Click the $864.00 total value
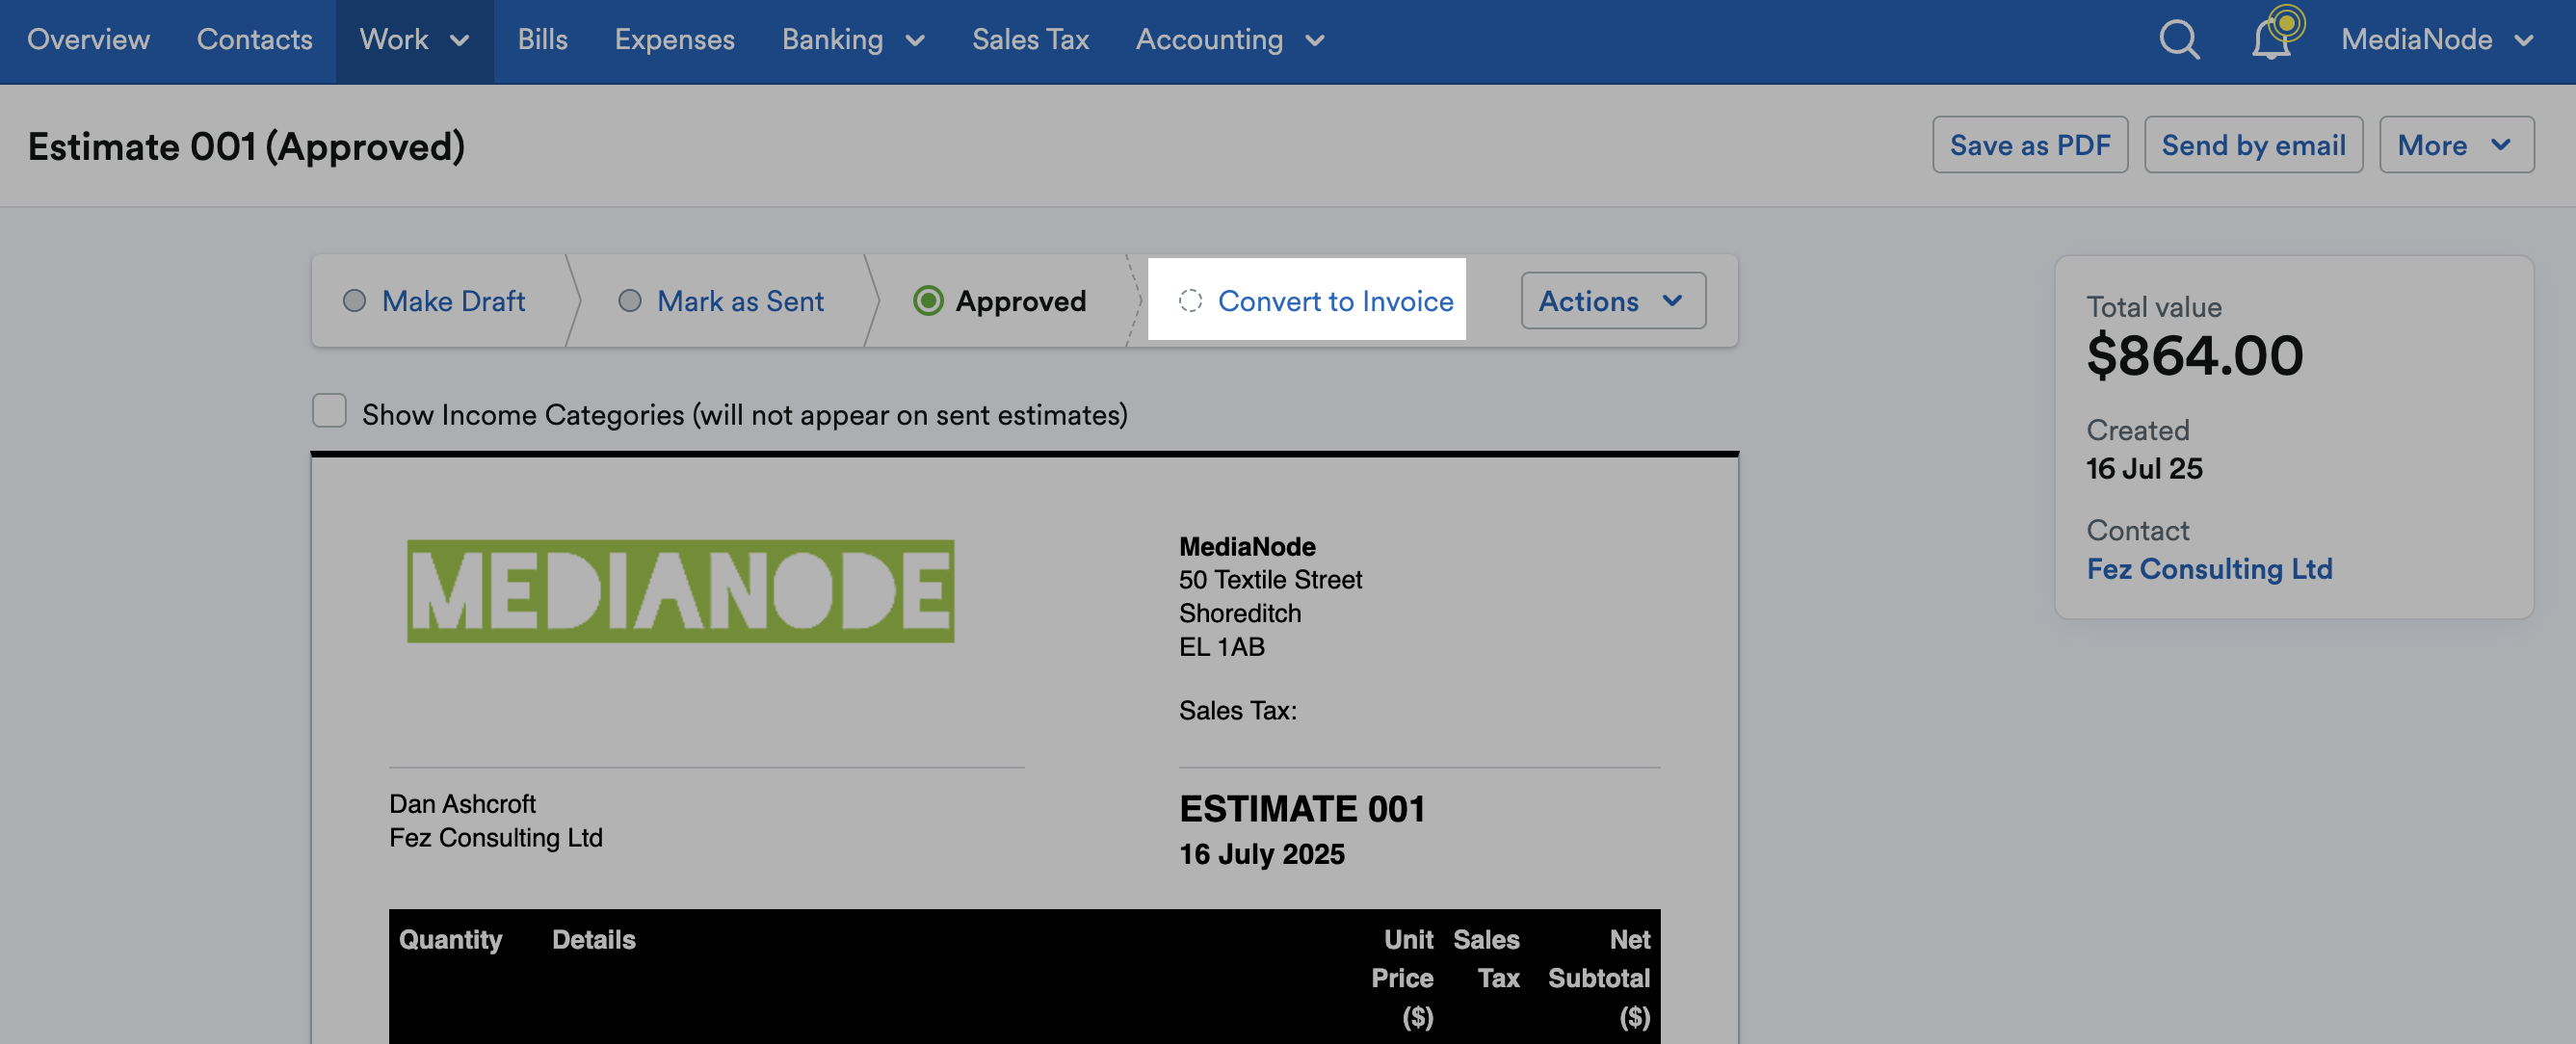 (x=2195, y=356)
